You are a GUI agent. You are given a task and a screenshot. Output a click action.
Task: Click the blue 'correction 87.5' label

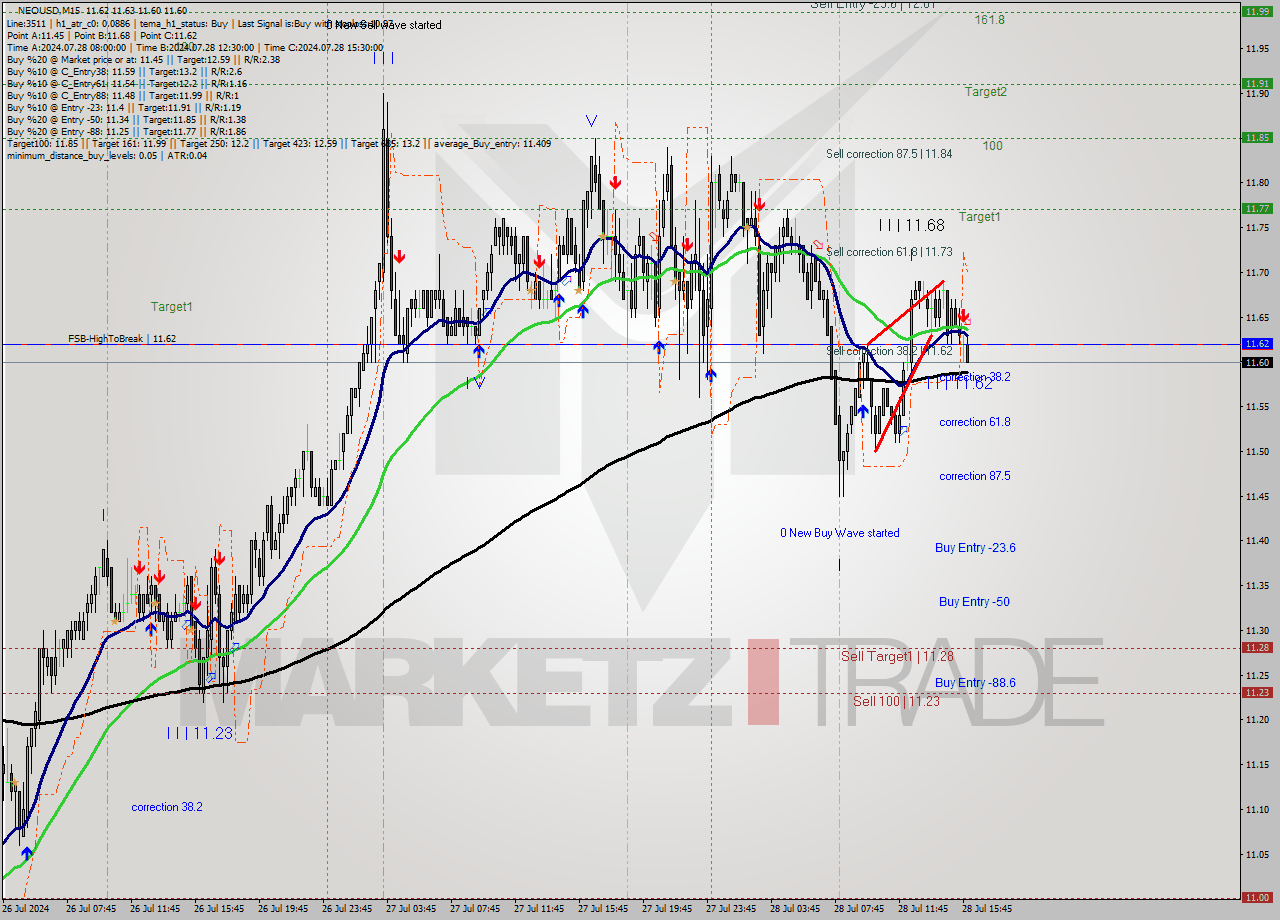pos(974,476)
